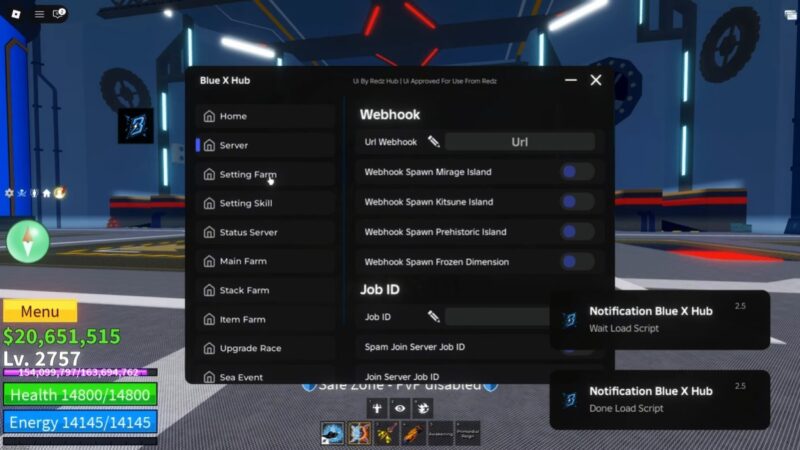Screen dimensions: 800x450
Task: Click the blue Energy 14145/14145 bar
Action: (x=80, y=422)
